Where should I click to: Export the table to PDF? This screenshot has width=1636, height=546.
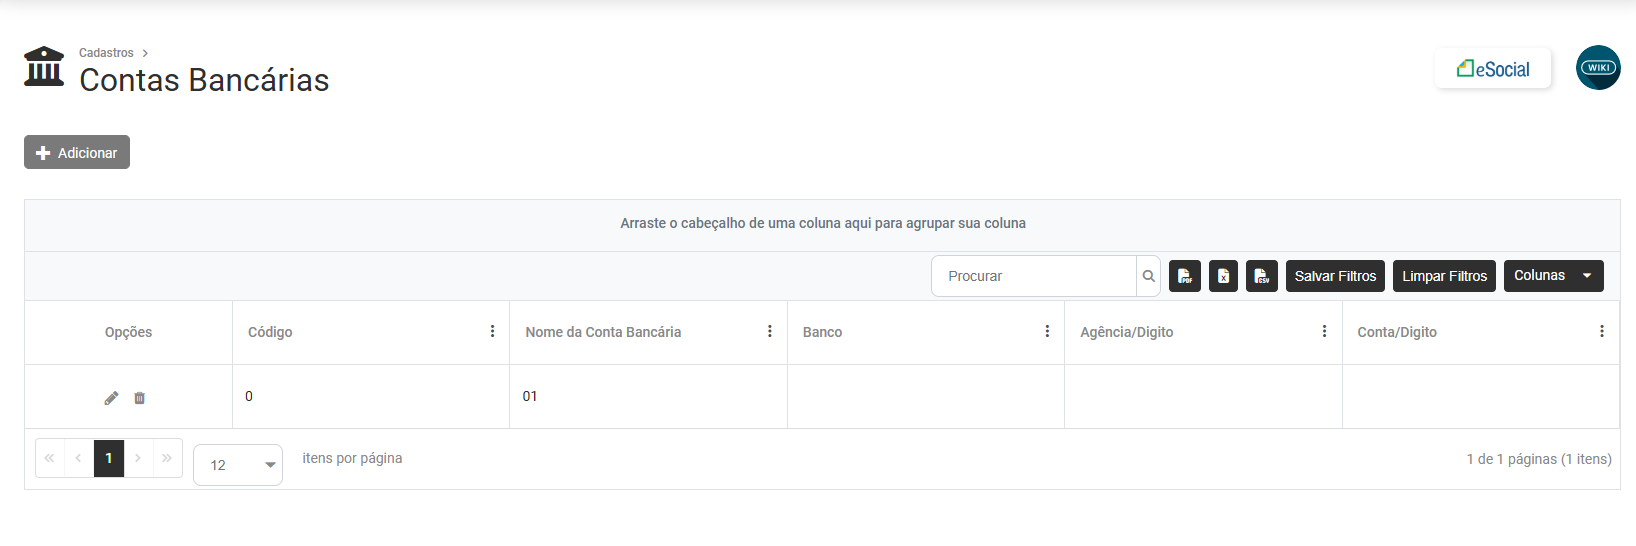[1185, 276]
